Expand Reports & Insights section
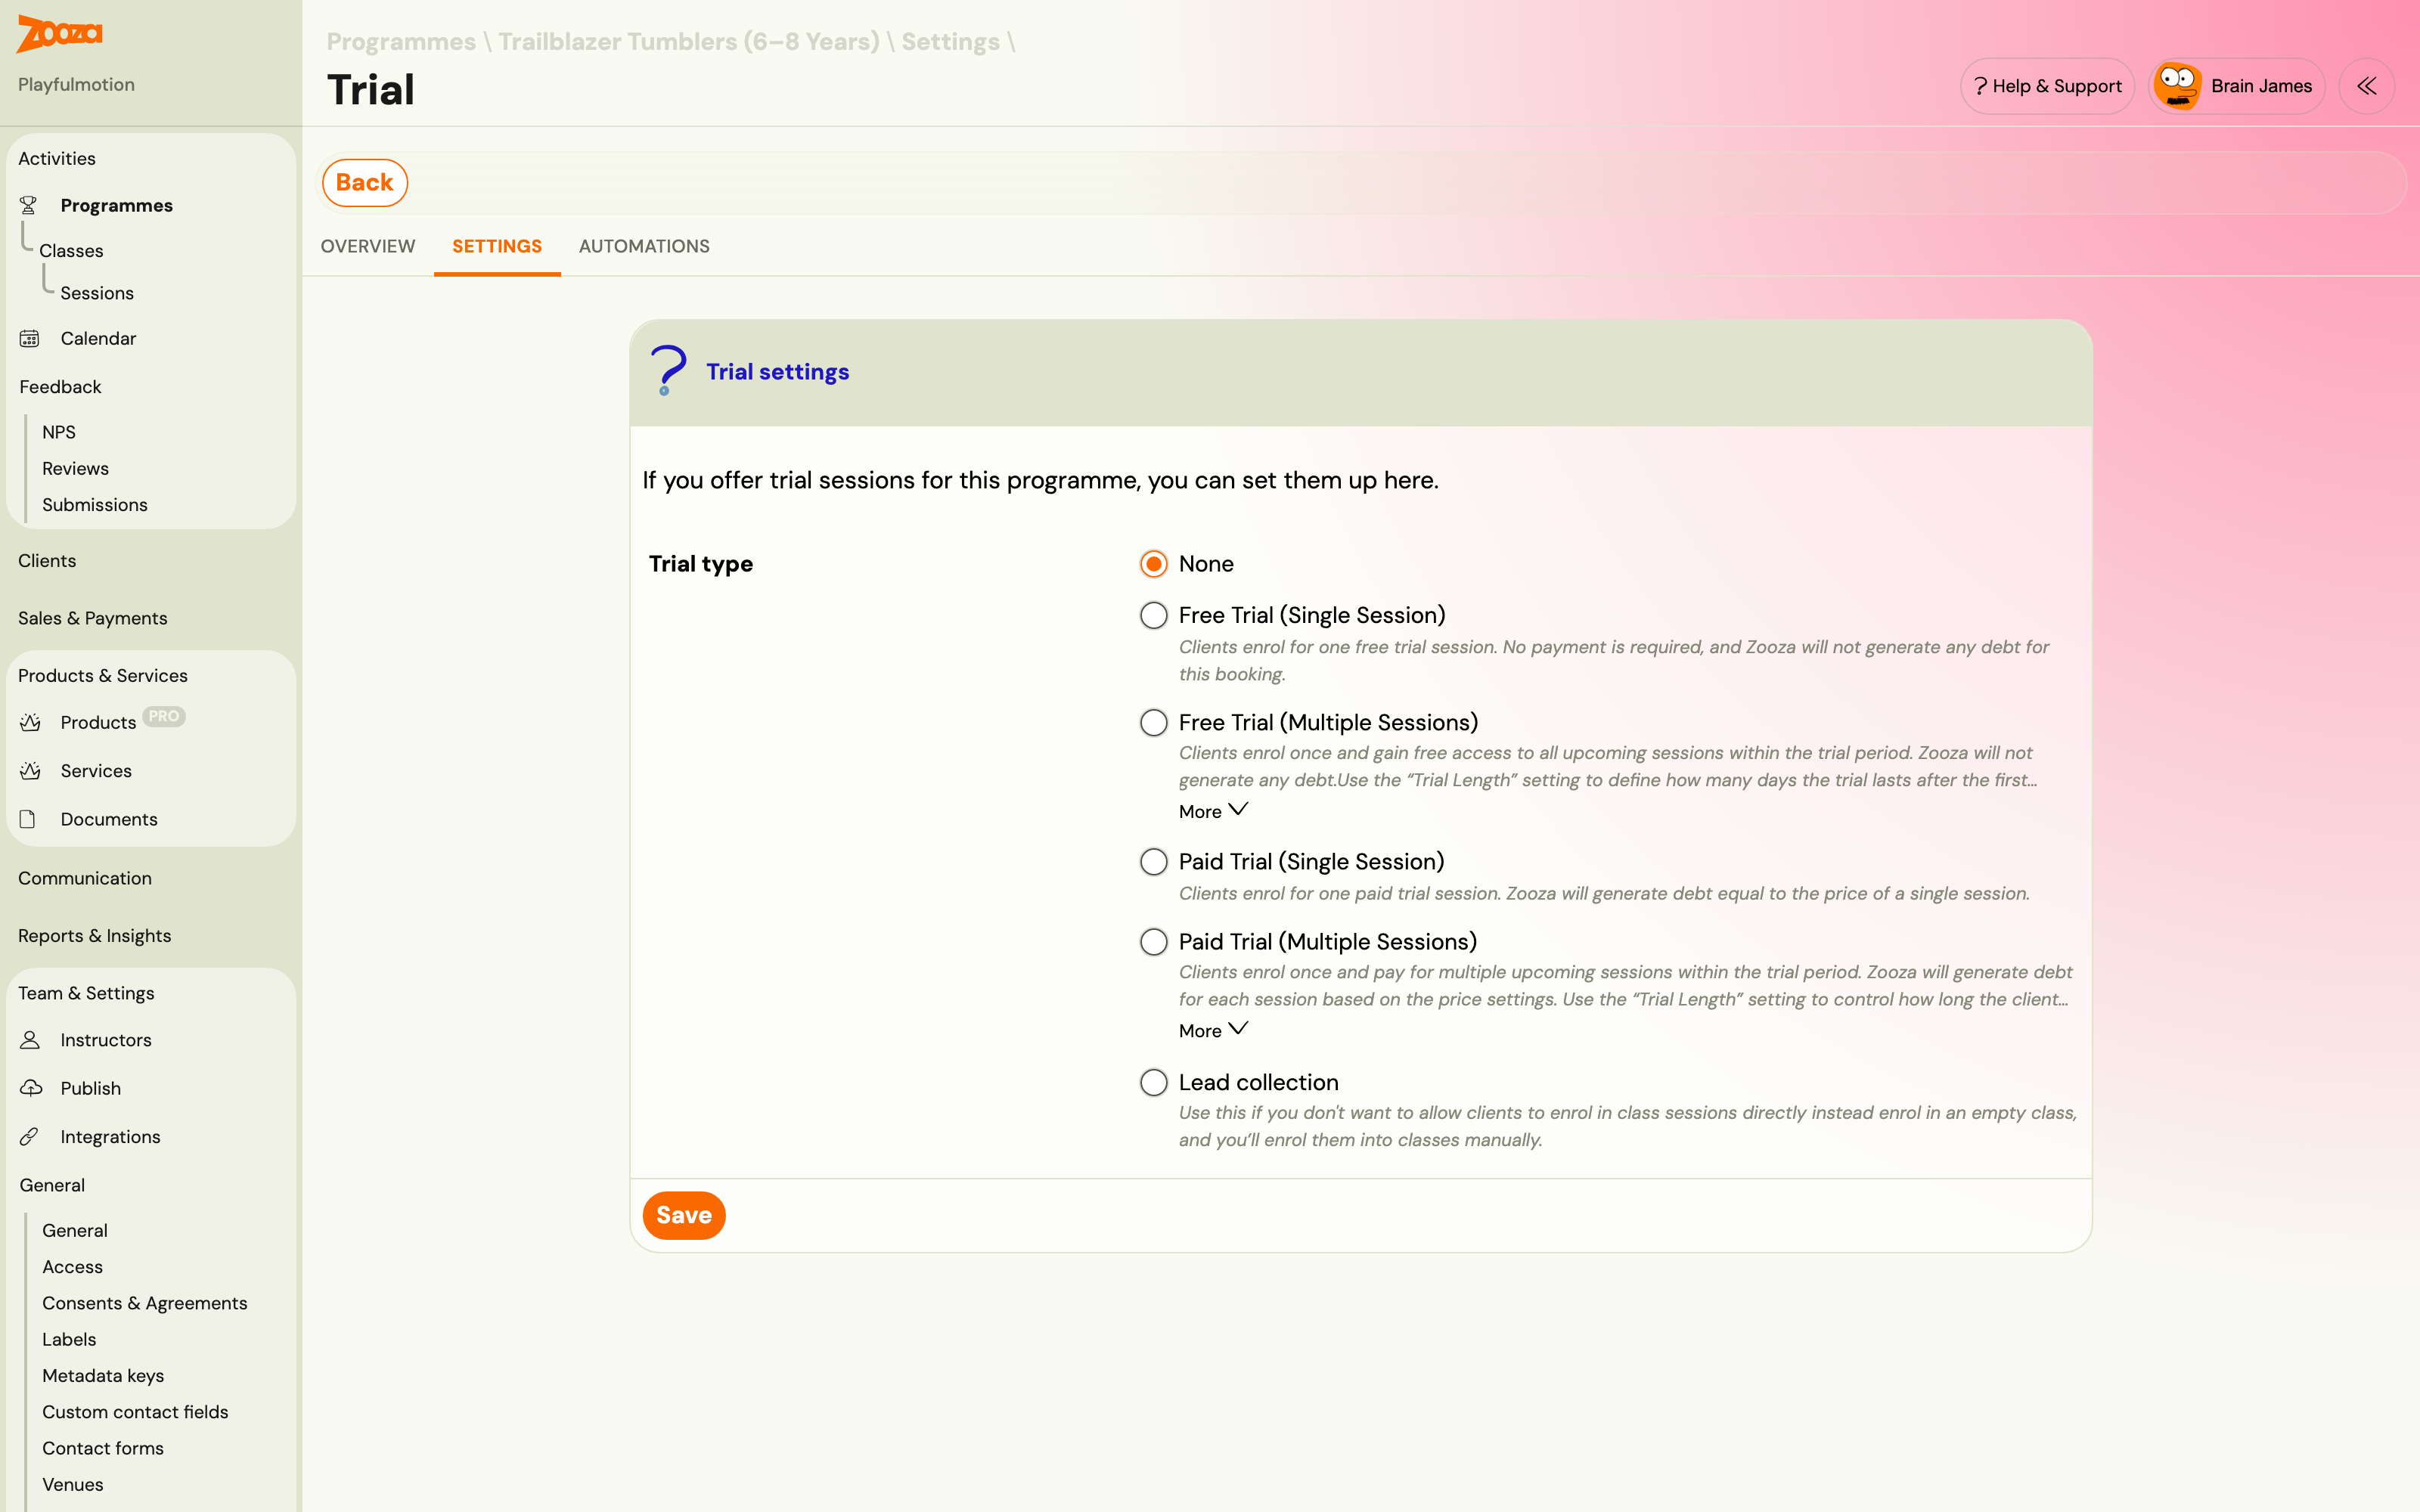The height and width of the screenshot is (1512, 2420). 95,936
